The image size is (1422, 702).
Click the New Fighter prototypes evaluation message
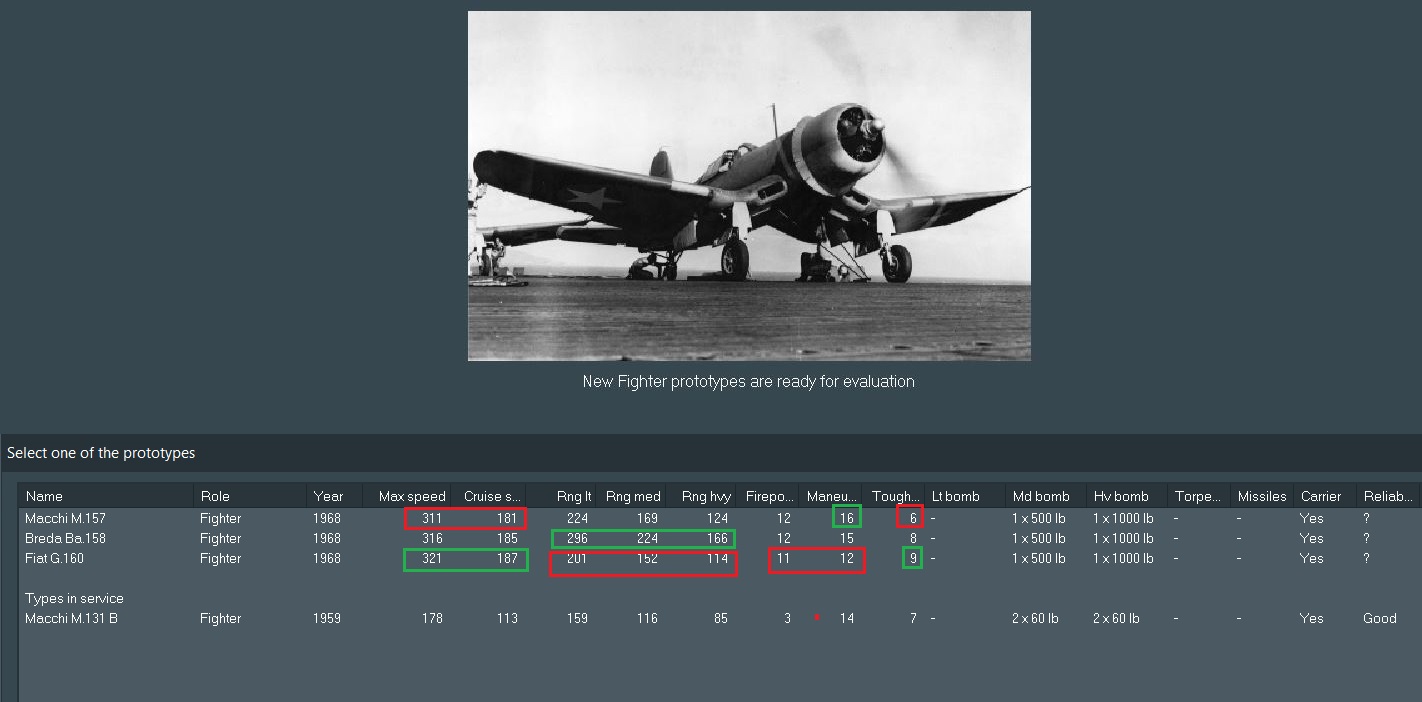coord(748,381)
